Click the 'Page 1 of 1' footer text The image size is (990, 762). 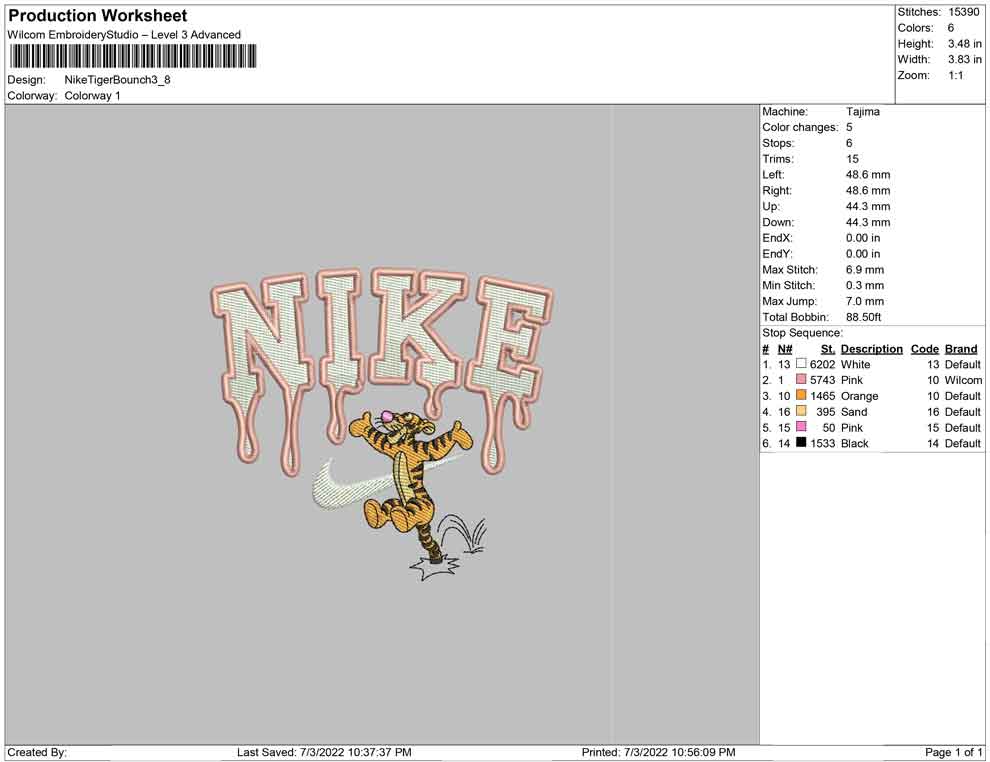tap(953, 752)
